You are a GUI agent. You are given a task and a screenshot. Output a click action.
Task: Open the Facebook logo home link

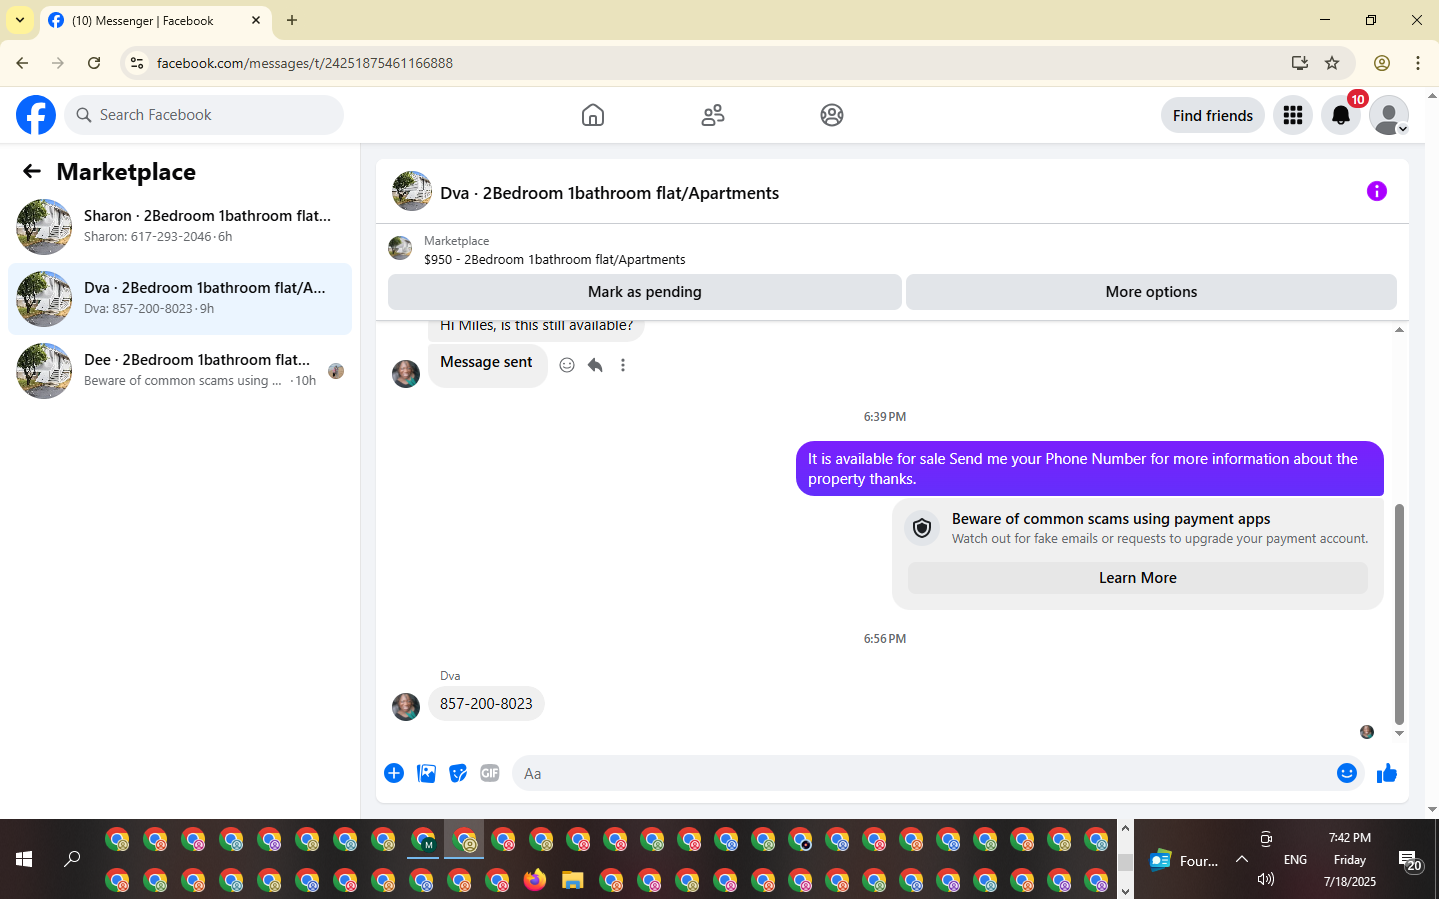click(x=36, y=115)
